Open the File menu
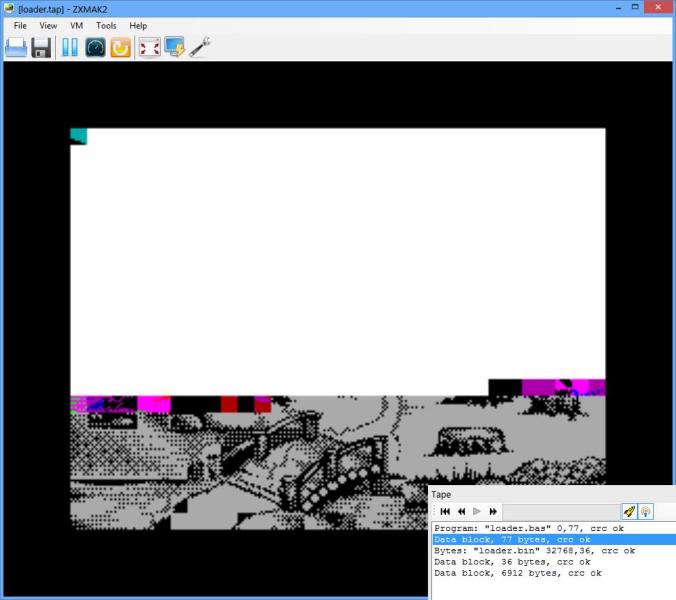Image resolution: width=676 pixels, height=600 pixels. click(20, 25)
